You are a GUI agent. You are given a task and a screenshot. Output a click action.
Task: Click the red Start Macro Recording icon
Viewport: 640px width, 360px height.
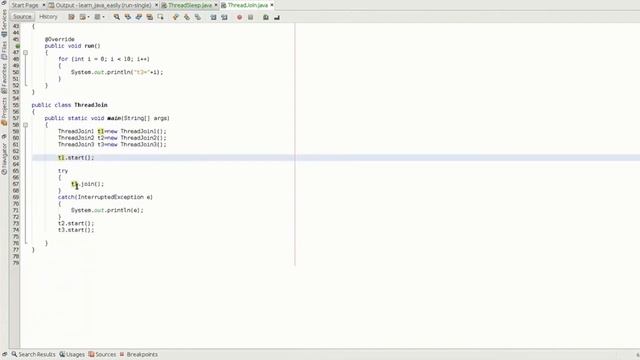pyautogui.click(x=240, y=17)
